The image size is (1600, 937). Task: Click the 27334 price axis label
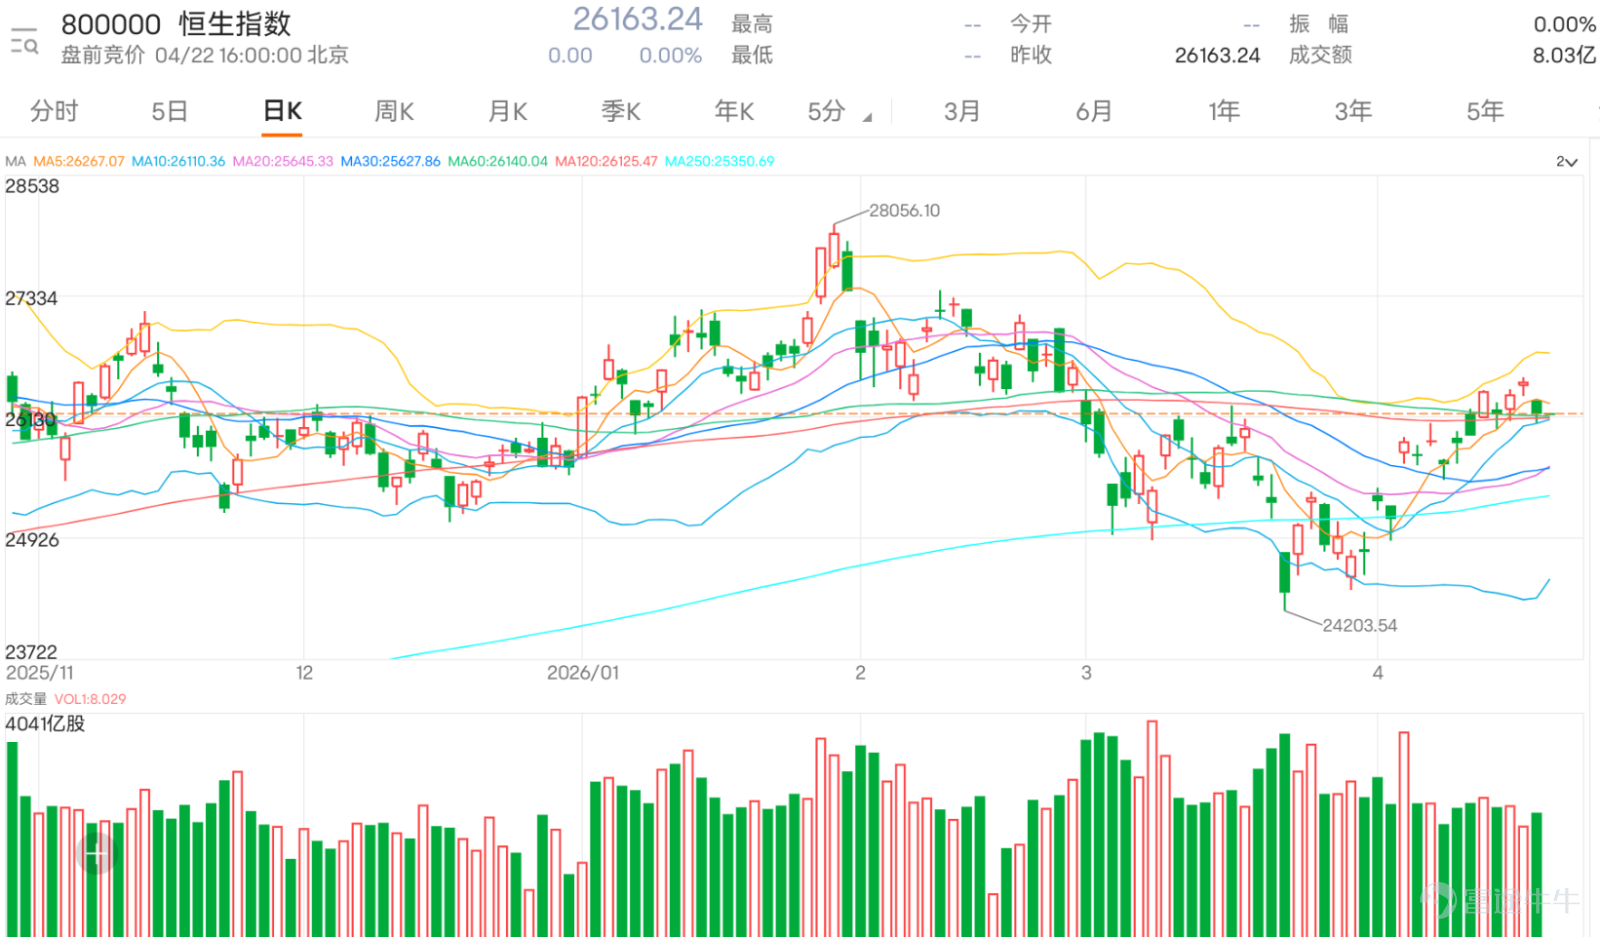tap(32, 299)
